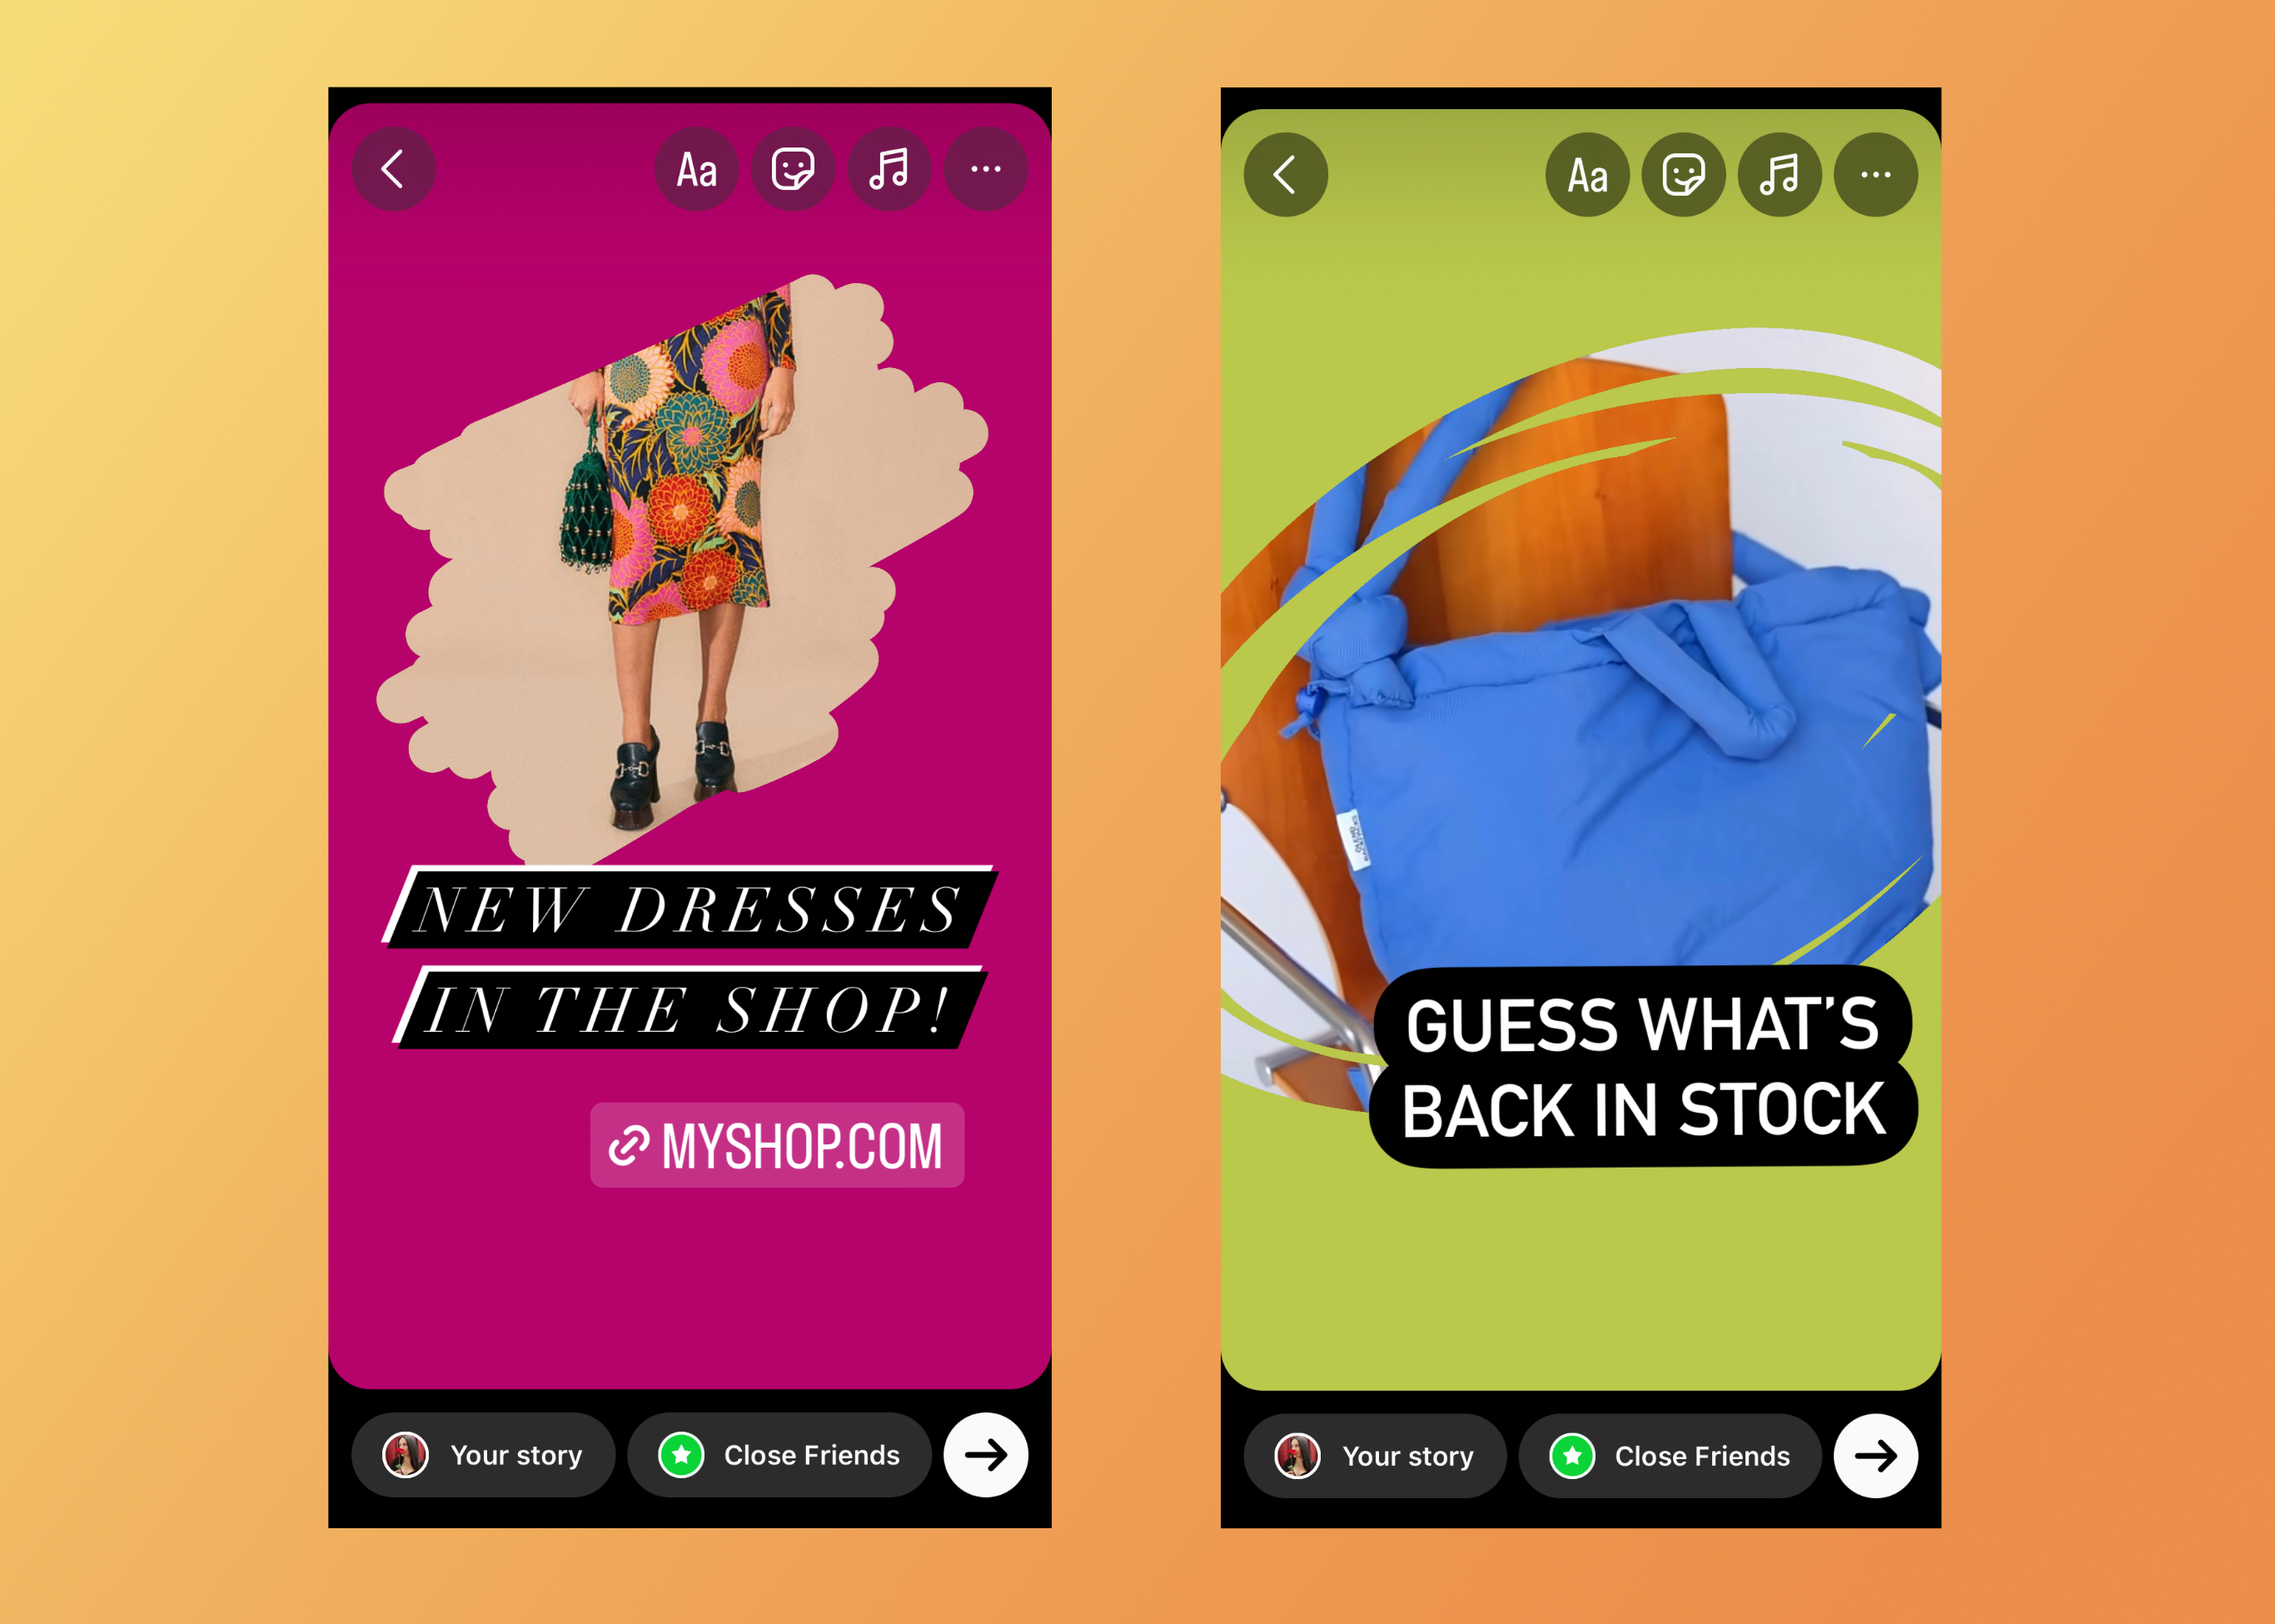Click the more options ellipsis on right story

[1876, 172]
